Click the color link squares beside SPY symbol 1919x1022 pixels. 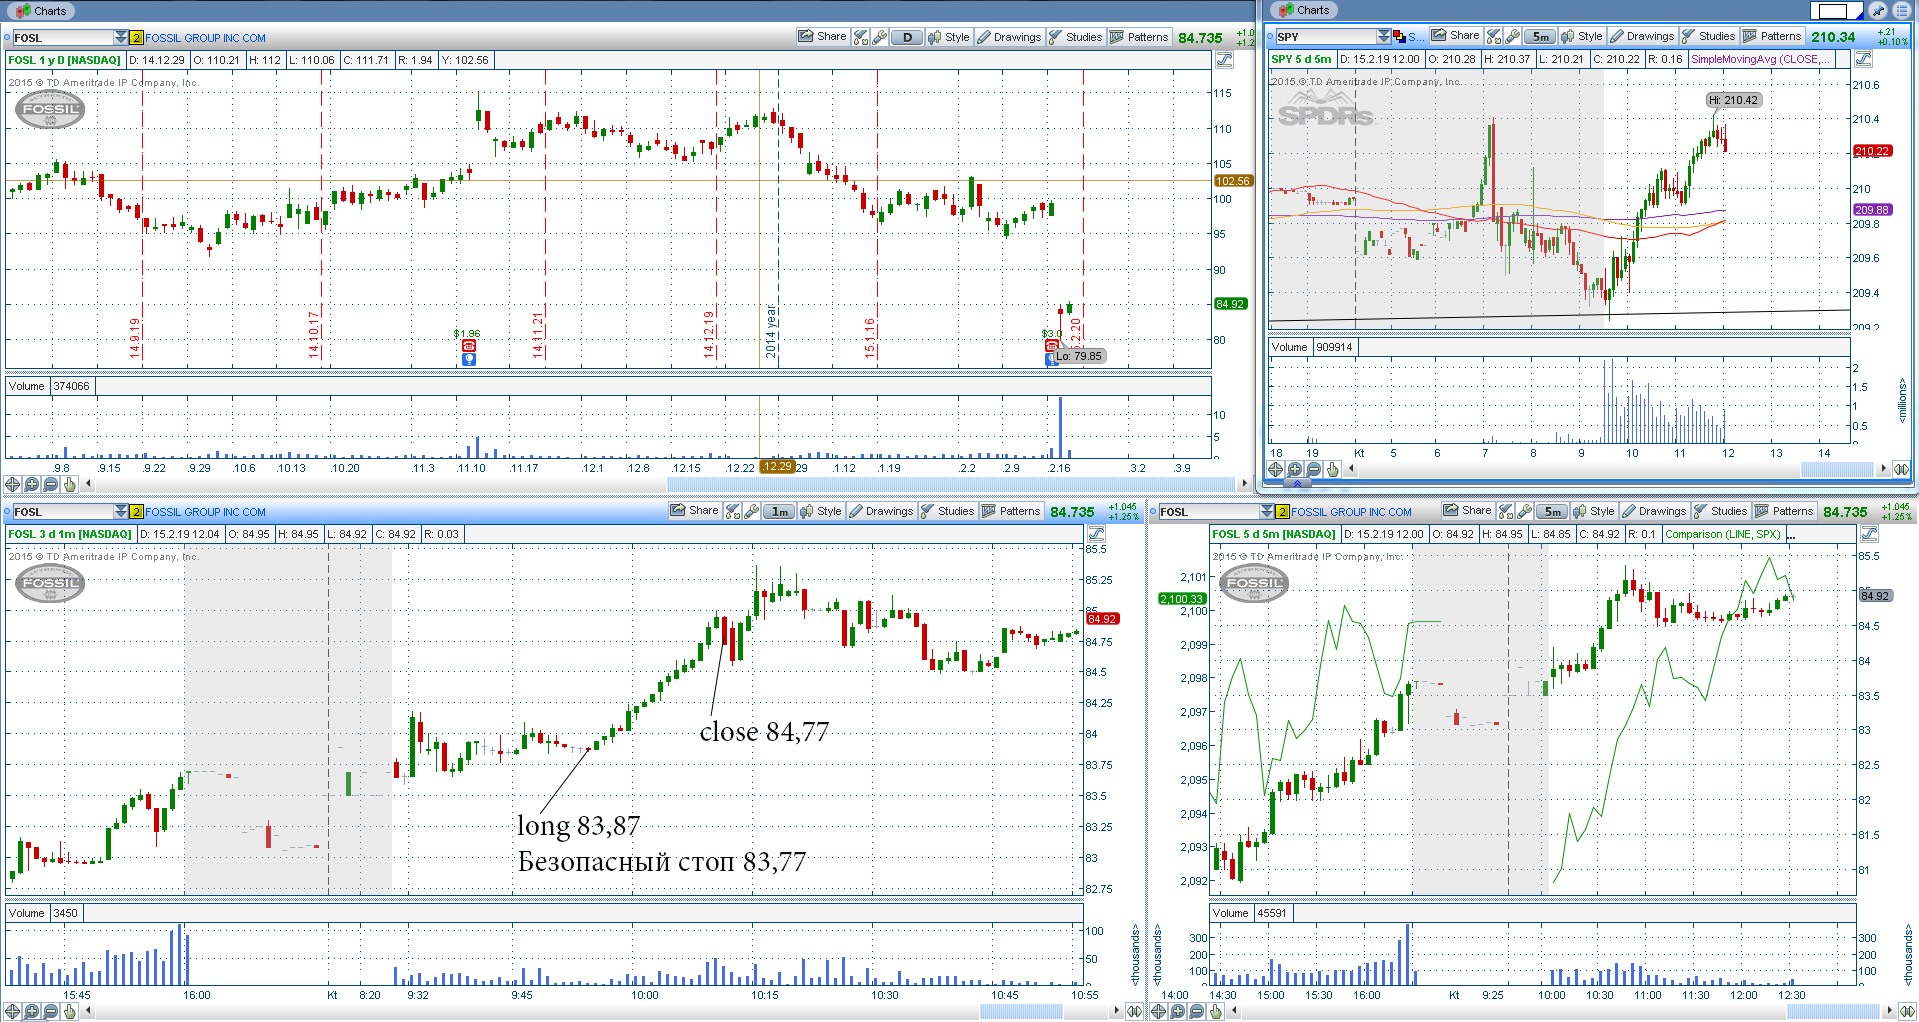coord(1399,36)
